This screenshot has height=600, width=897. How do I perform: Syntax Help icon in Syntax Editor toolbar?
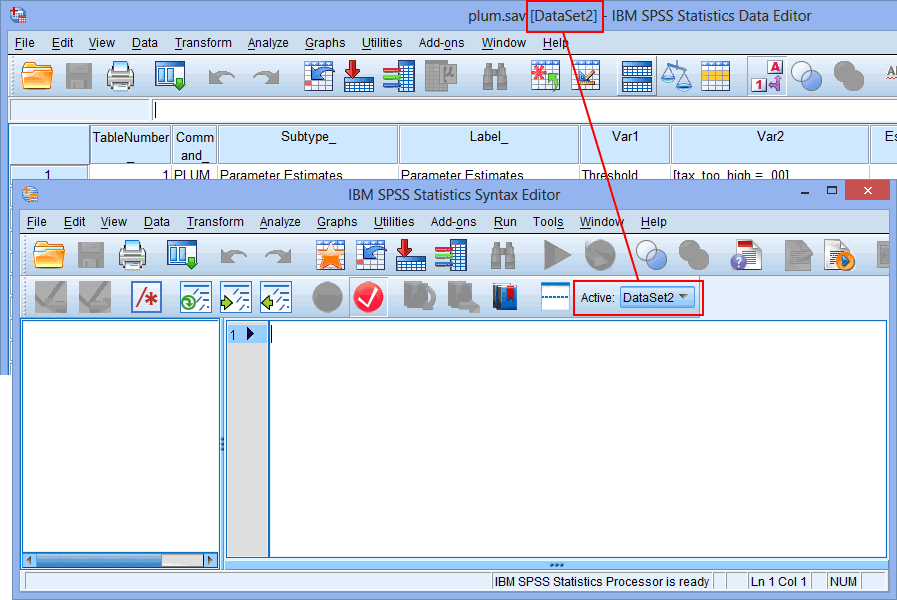click(x=746, y=255)
